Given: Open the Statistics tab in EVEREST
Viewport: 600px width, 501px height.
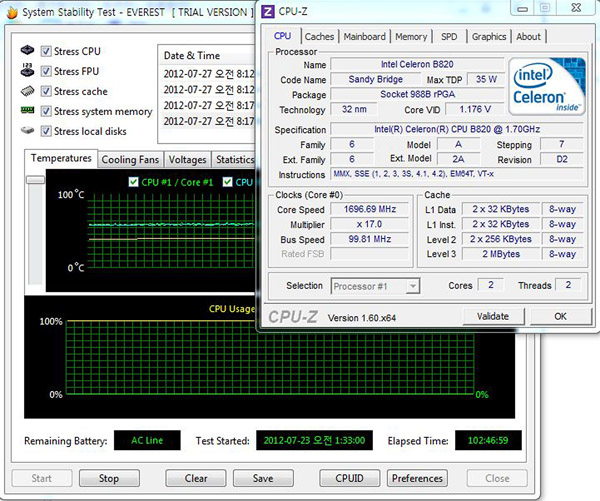Looking at the screenshot, I should coord(234,160).
